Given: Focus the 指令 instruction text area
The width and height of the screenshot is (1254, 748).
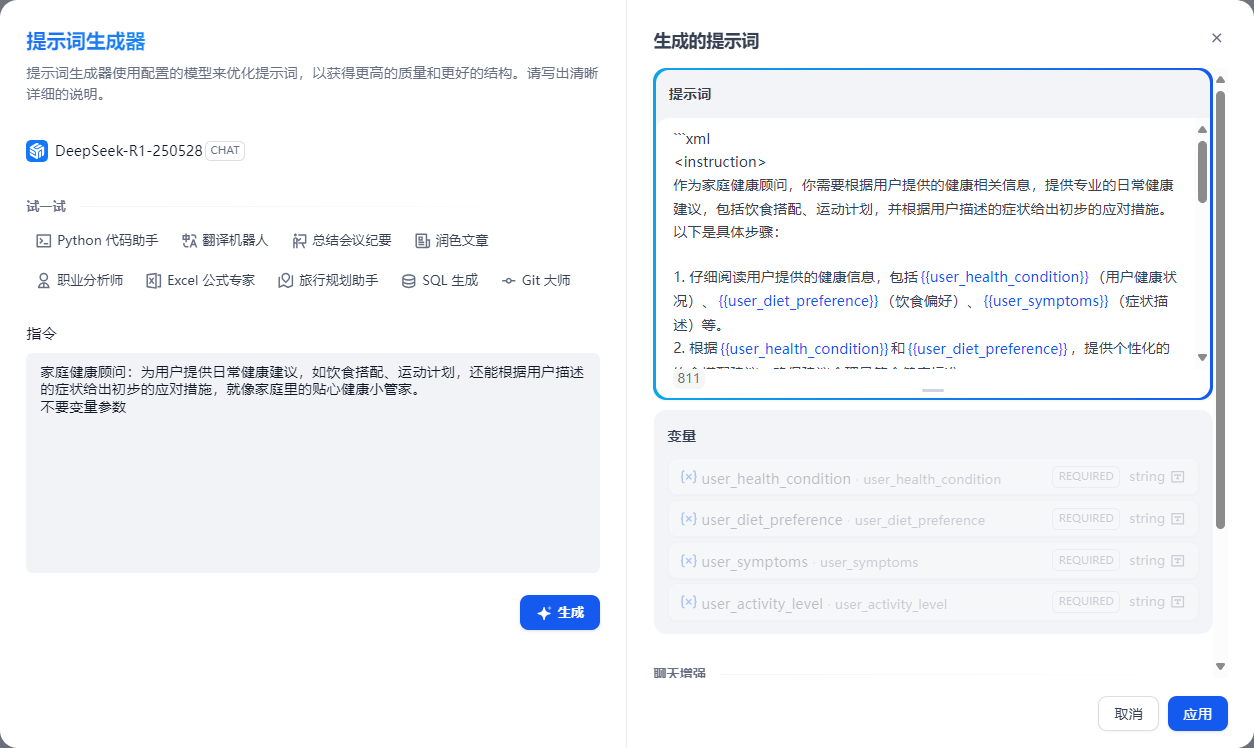Looking at the screenshot, I should 313,463.
